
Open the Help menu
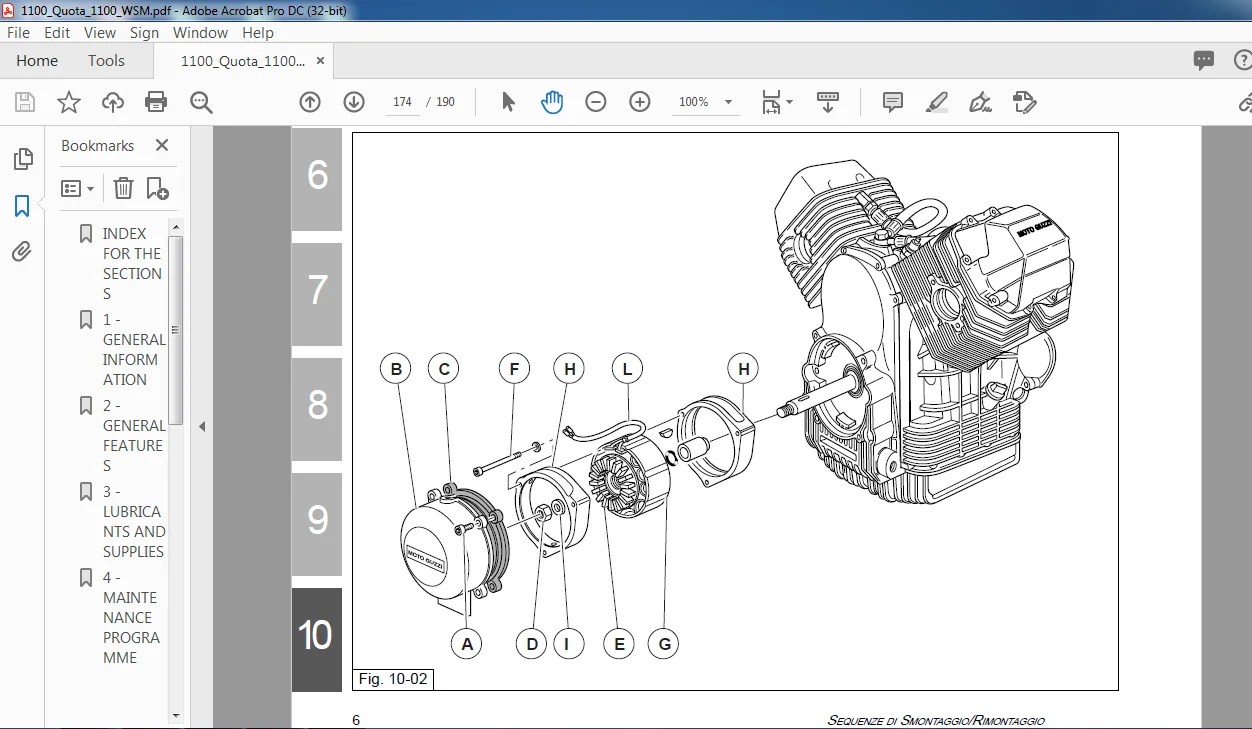click(x=258, y=32)
